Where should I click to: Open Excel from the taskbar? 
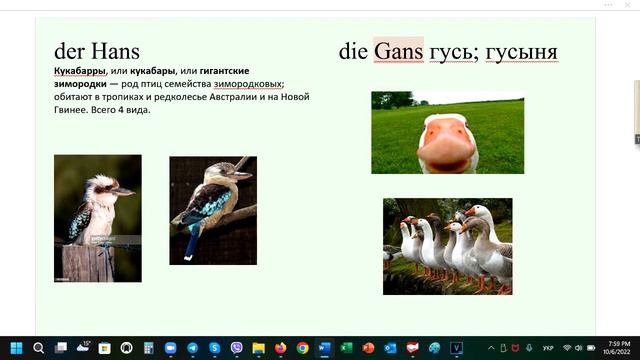click(x=347, y=348)
